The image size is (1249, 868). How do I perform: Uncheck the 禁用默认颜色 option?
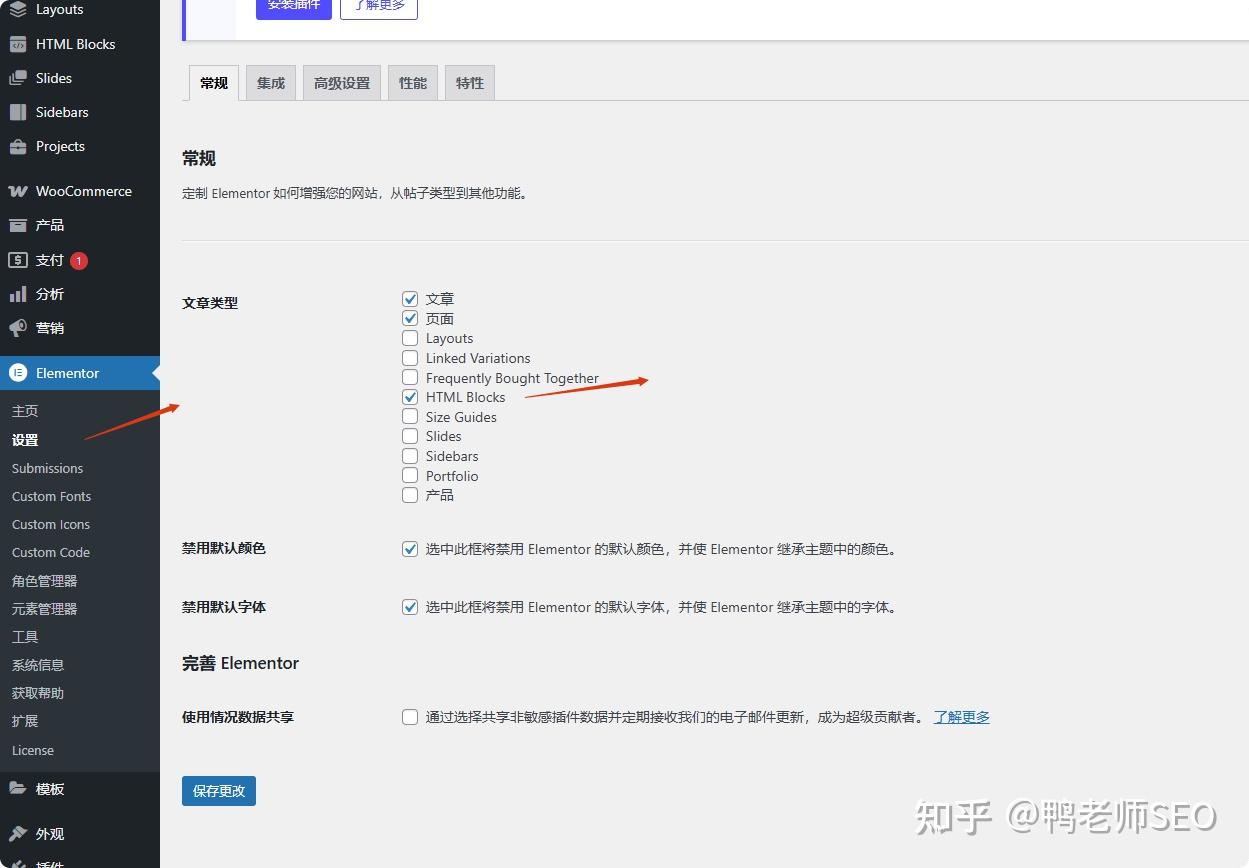(x=410, y=548)
